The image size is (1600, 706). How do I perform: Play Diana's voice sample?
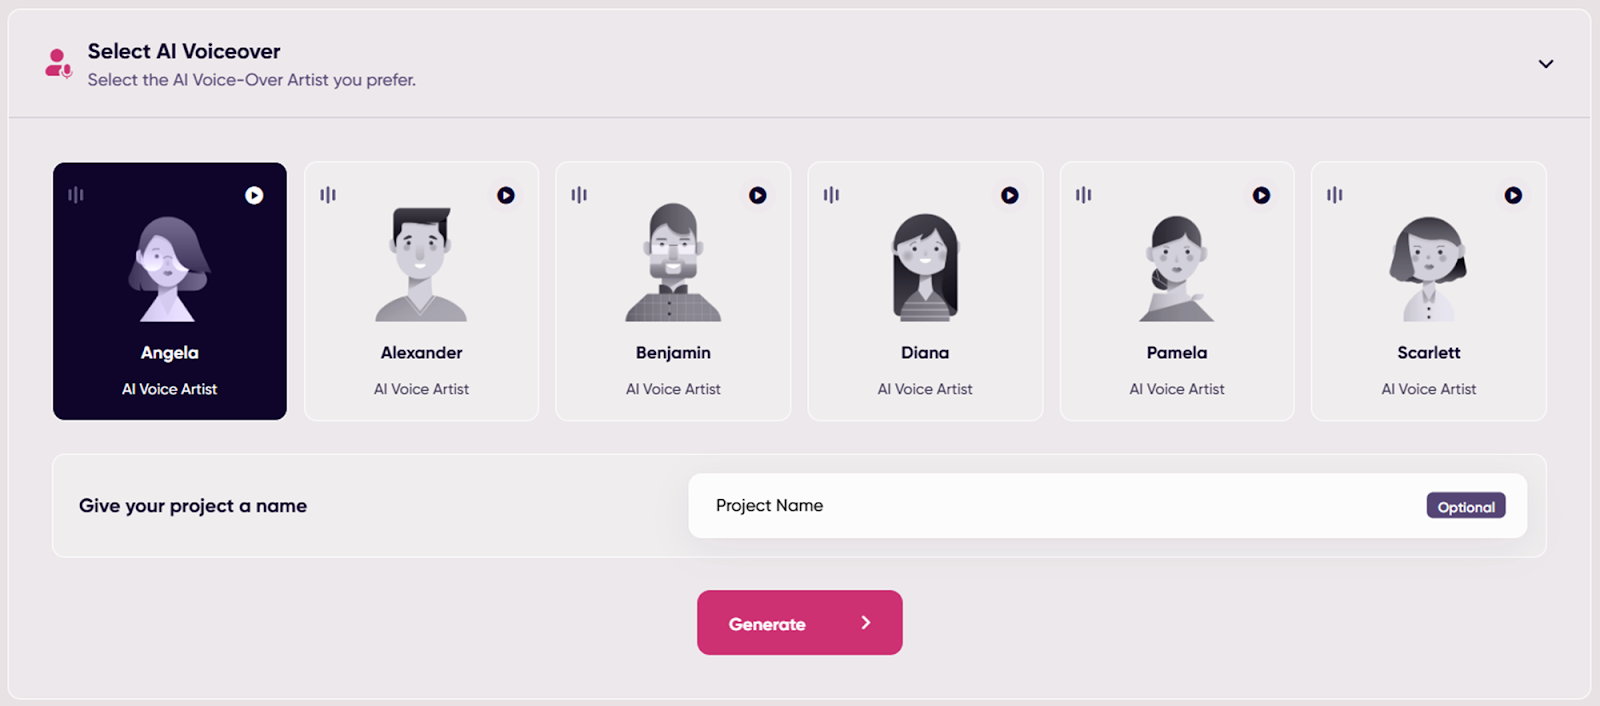[x=1010, y=195]
